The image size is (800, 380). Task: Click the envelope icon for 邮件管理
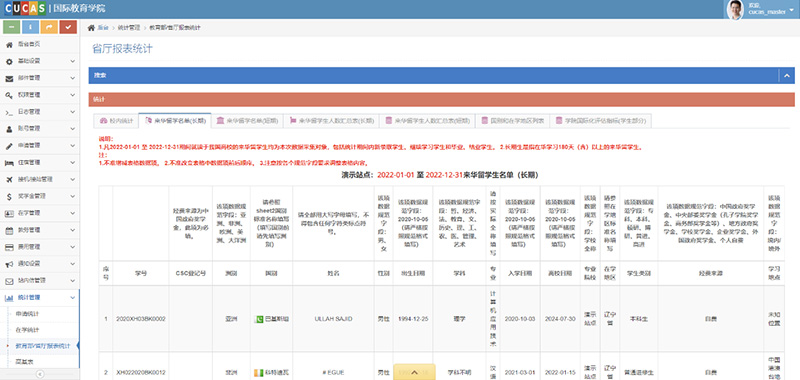click(9, 78)
